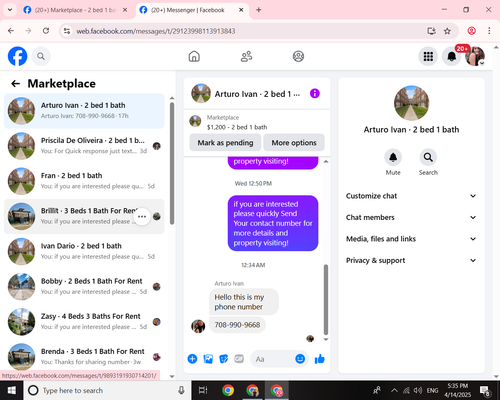The height and width of the screenshot is (400, 500).
Task: Open Task View on taskbar
Action: 203,390
